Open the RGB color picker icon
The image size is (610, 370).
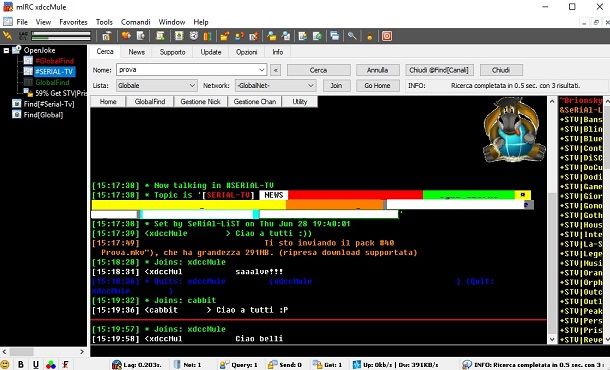[x=51, y=365]
